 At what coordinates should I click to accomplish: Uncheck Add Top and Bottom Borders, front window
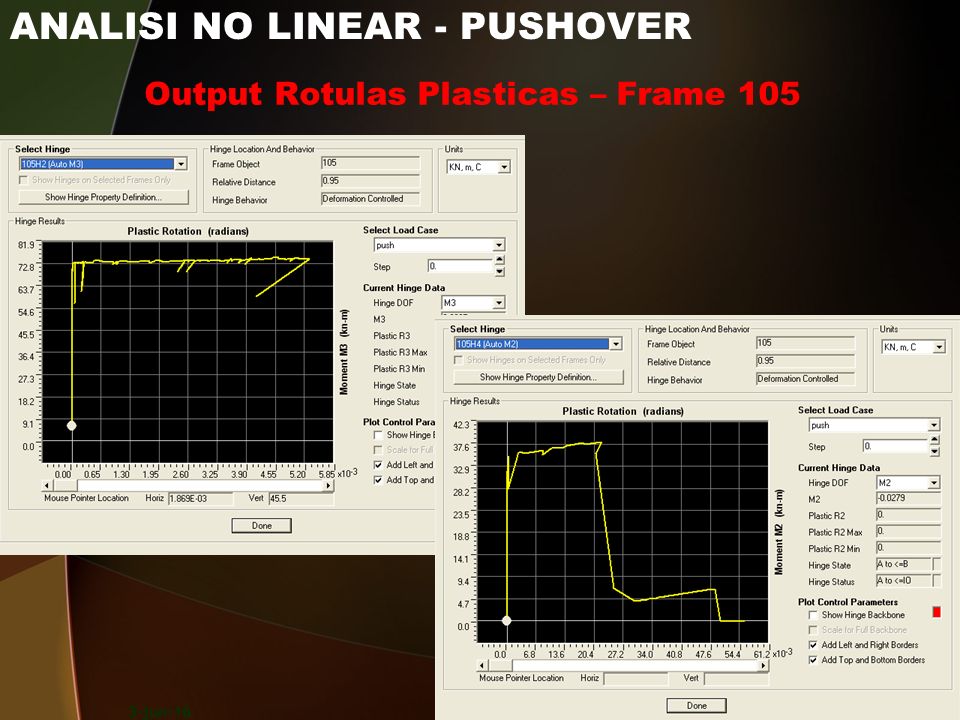click(813, 660)
